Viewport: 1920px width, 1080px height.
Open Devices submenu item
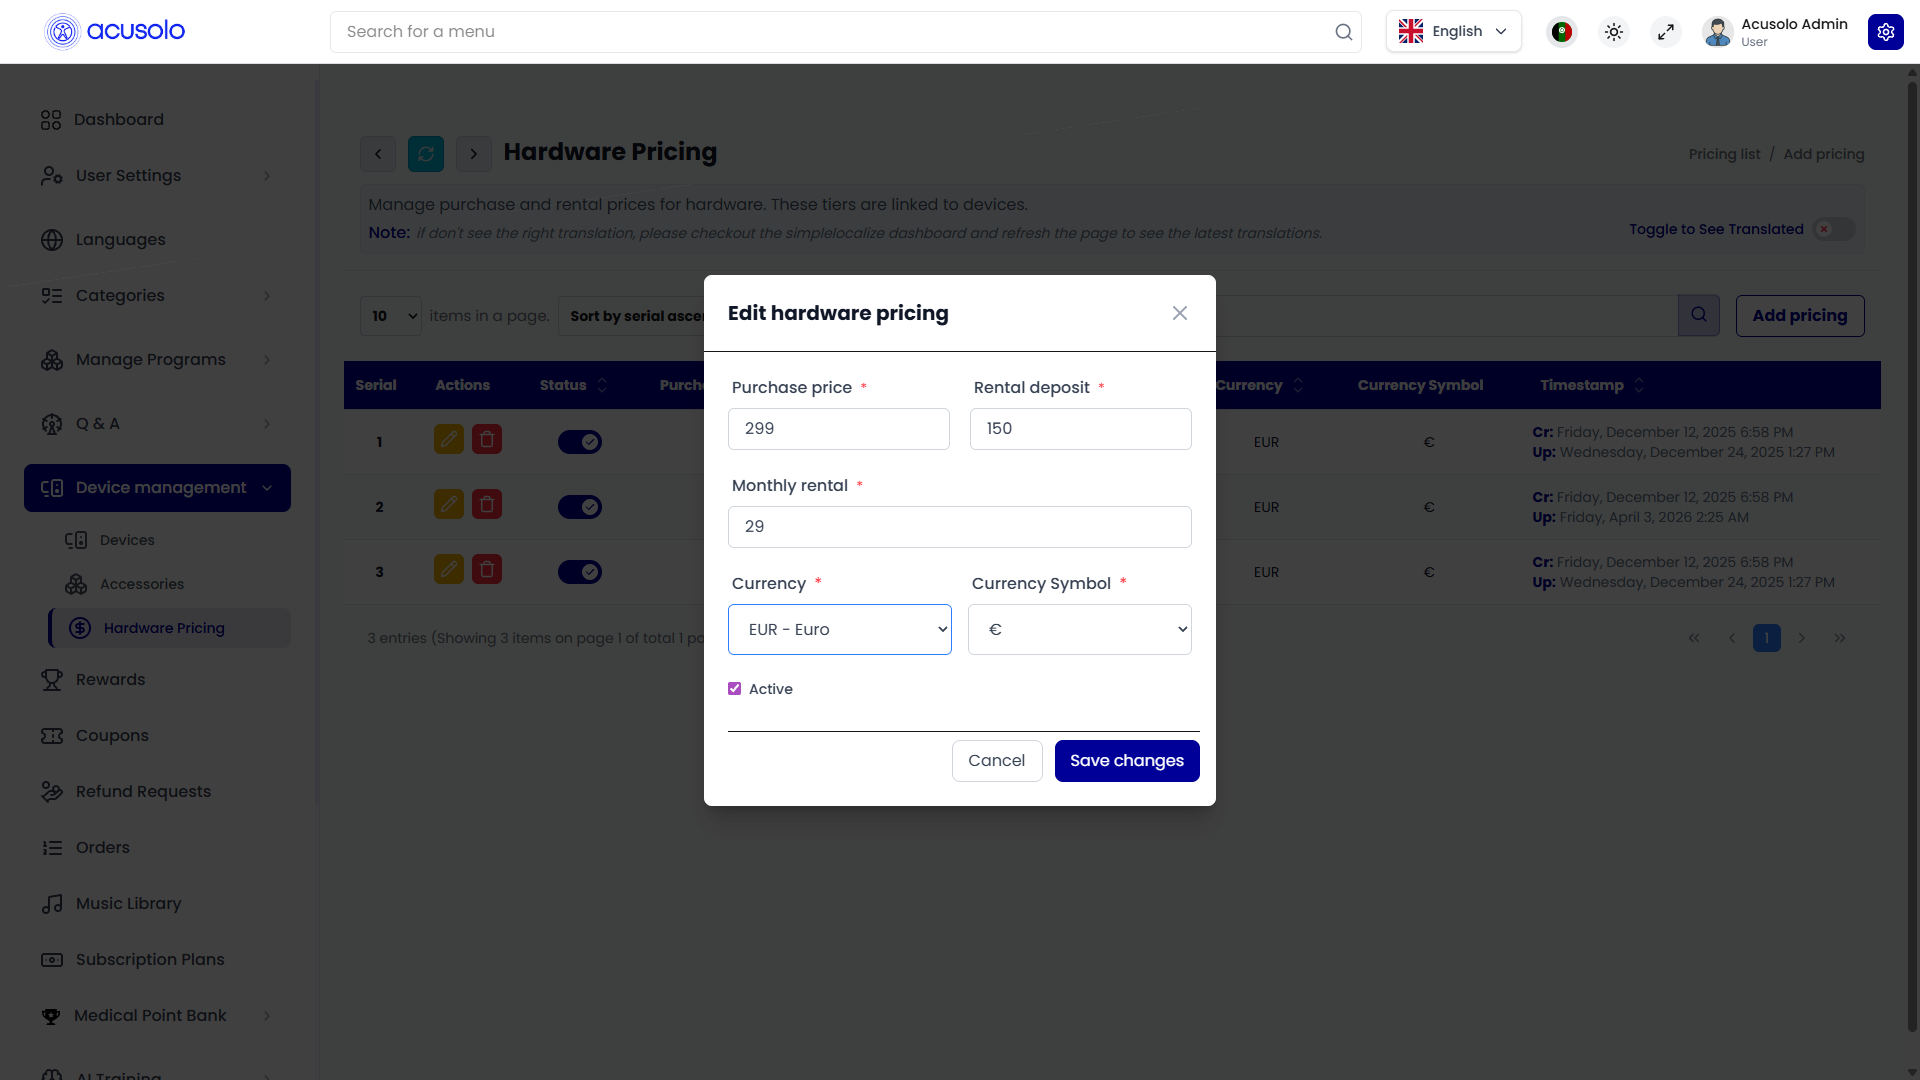[127, 540]
